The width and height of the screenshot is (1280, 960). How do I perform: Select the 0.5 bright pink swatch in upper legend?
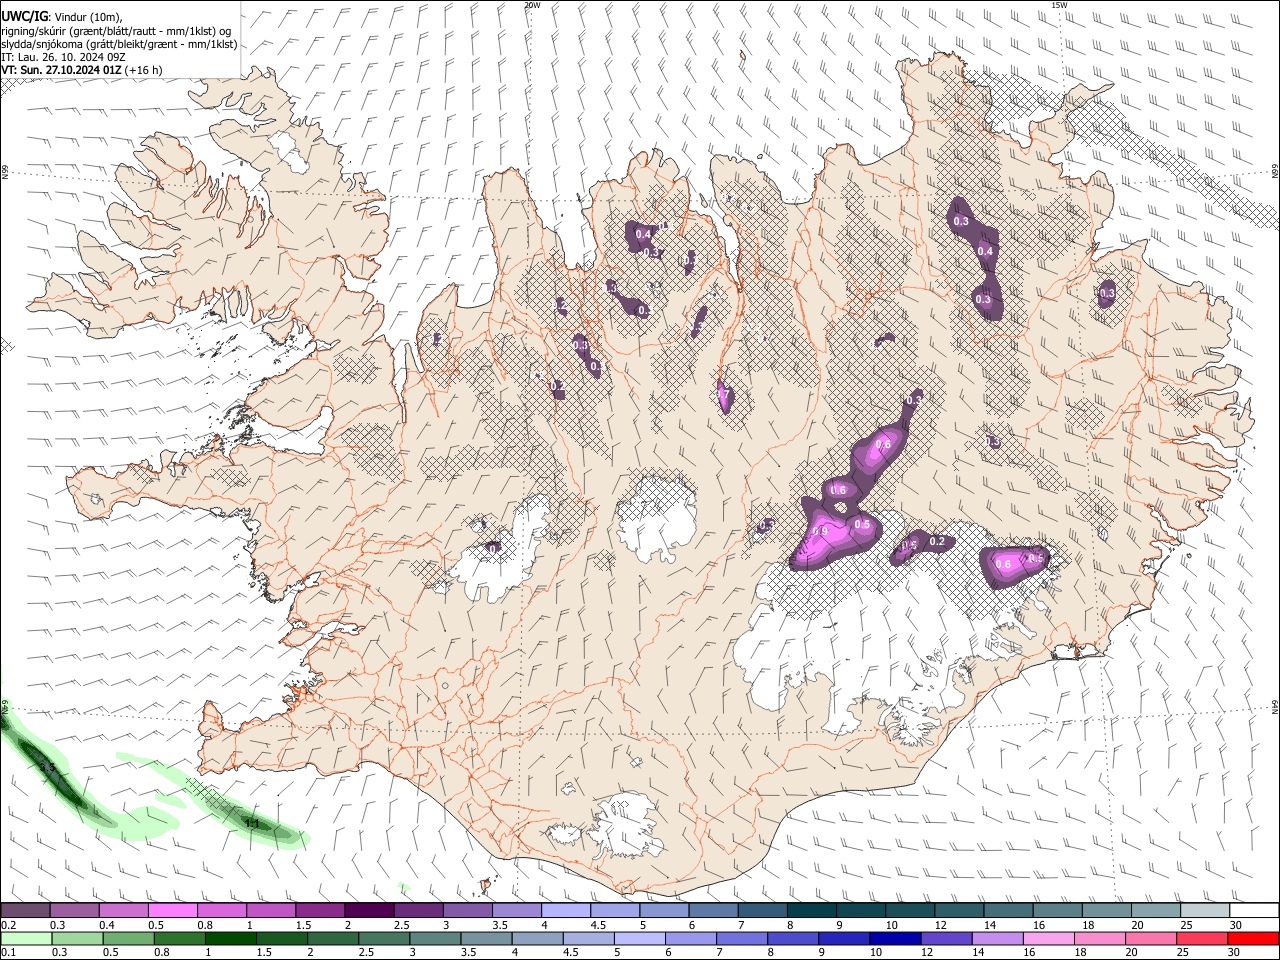pyautogui.click(x=172, y=911)
